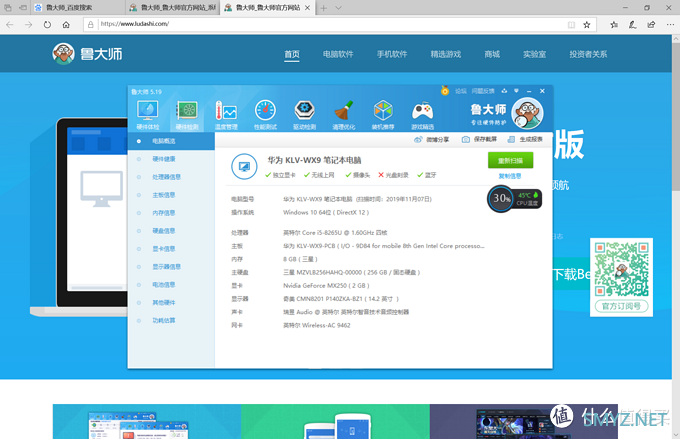This screenshot has height=439, width=680.
Task: Open reading view from the book icon
Action: [571, 25]
